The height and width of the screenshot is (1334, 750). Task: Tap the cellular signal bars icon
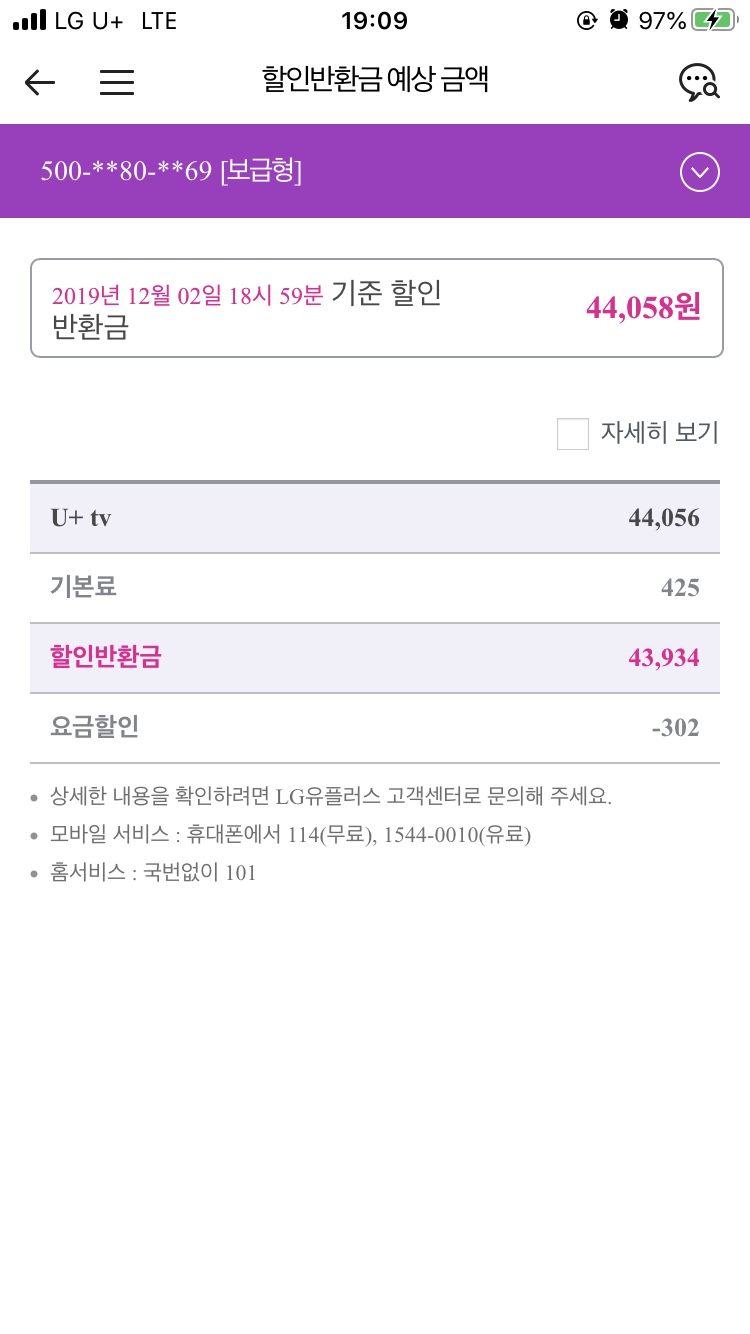click(x=30, y=20)
